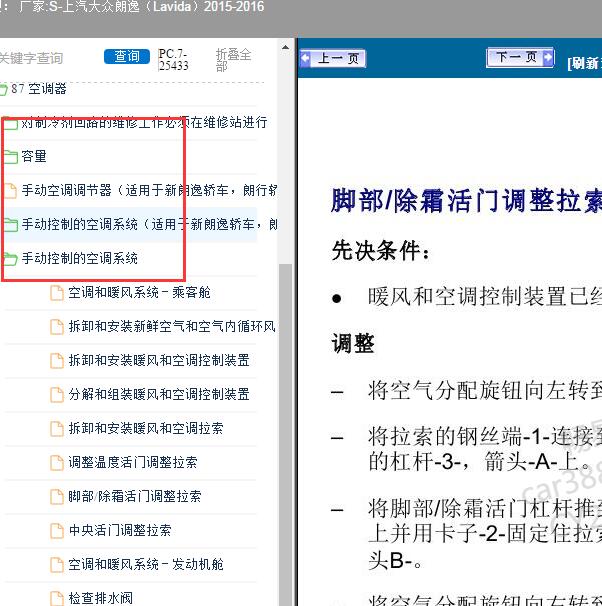
Task: Click page icon beside 分解和组装暖风和空调控制装置
Action: tap(57, 395)
